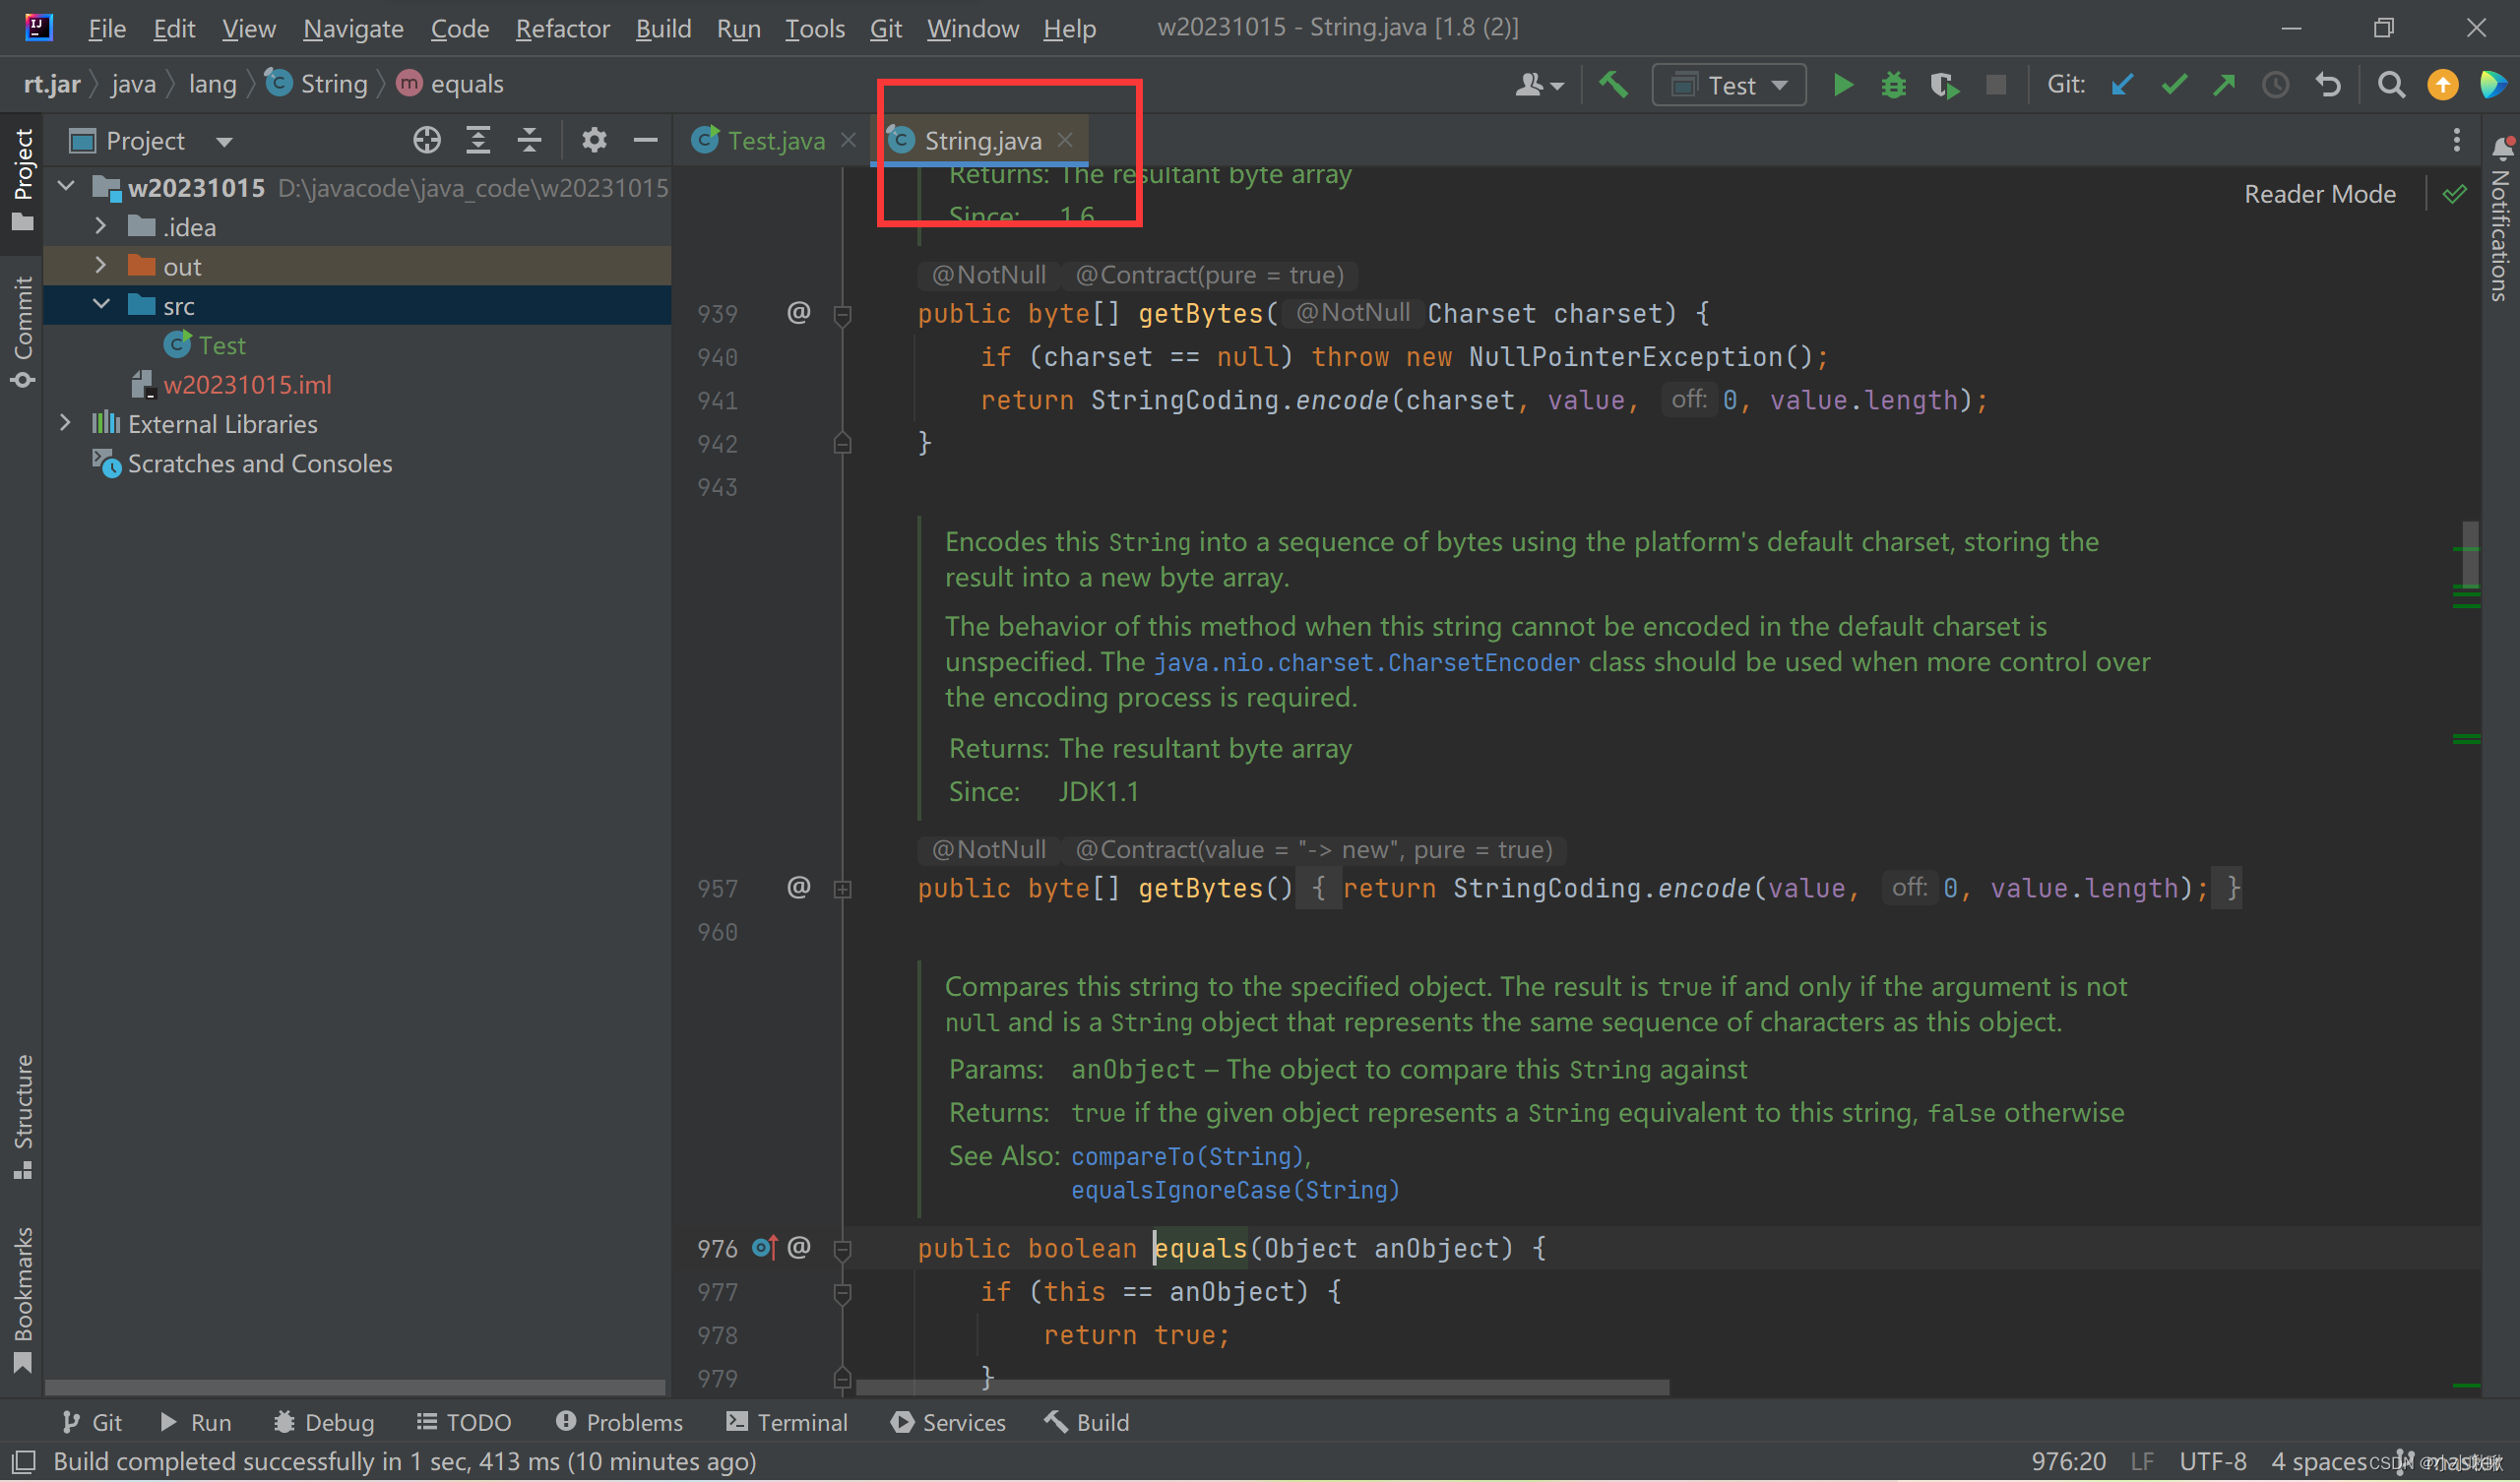
Task: Click Project panel settings gear icon
Action: tap(594, 141)
